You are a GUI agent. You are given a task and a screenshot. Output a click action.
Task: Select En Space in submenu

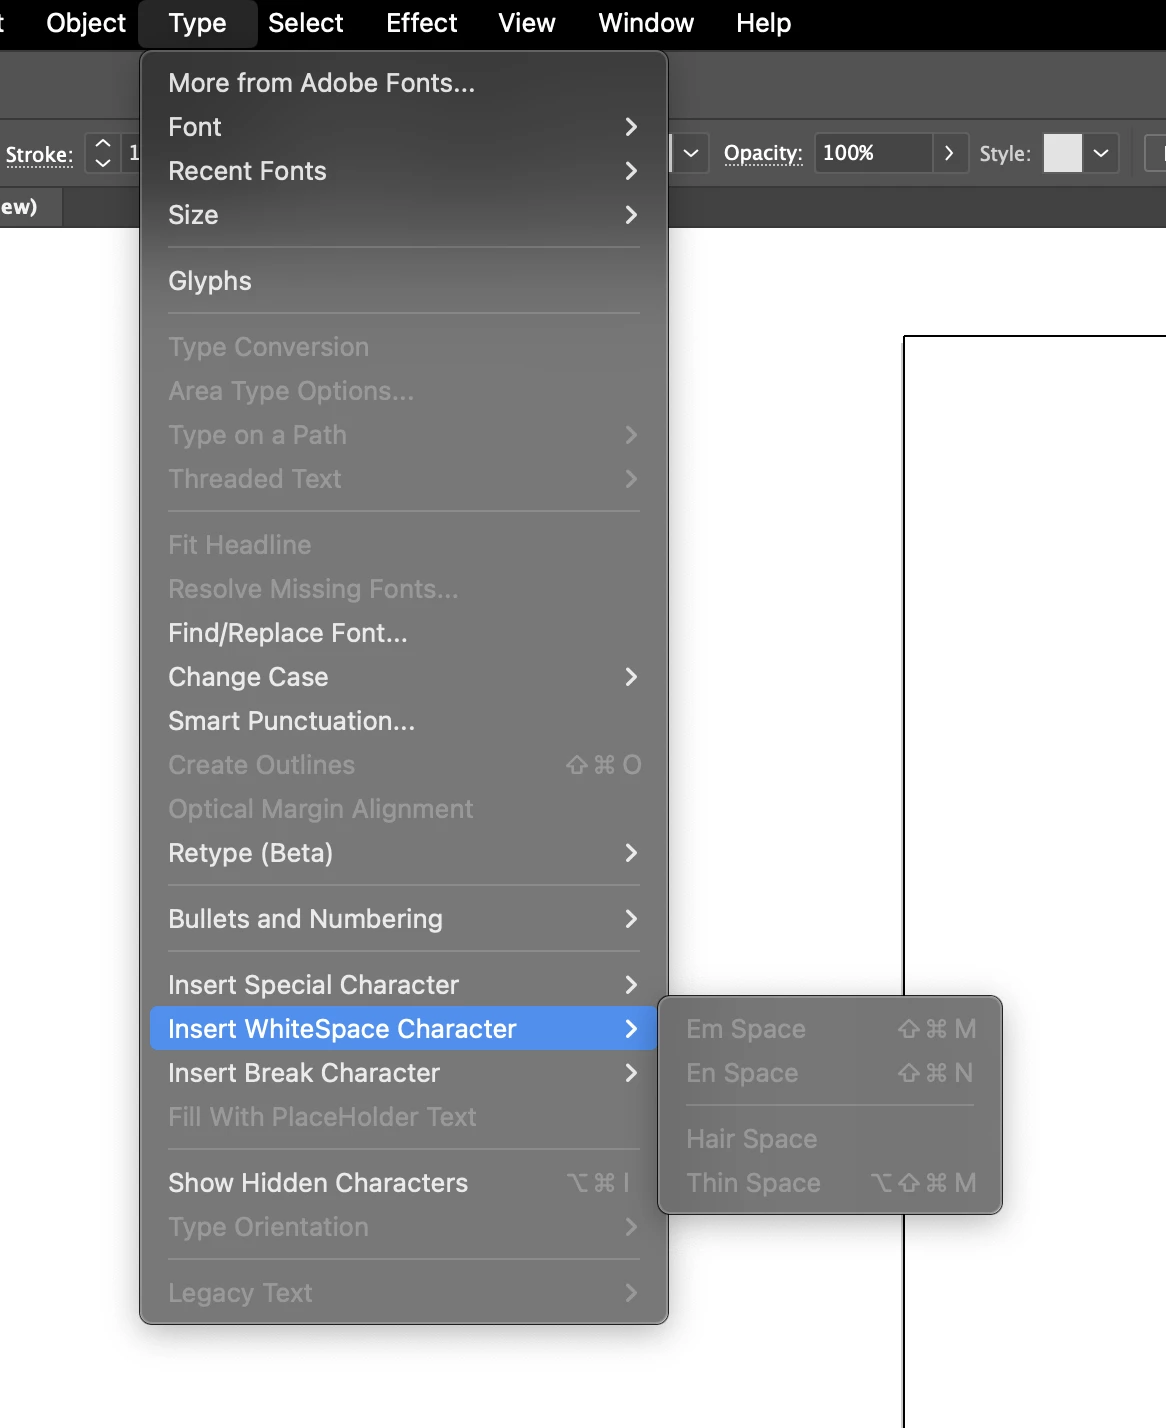pos(830,1073)
